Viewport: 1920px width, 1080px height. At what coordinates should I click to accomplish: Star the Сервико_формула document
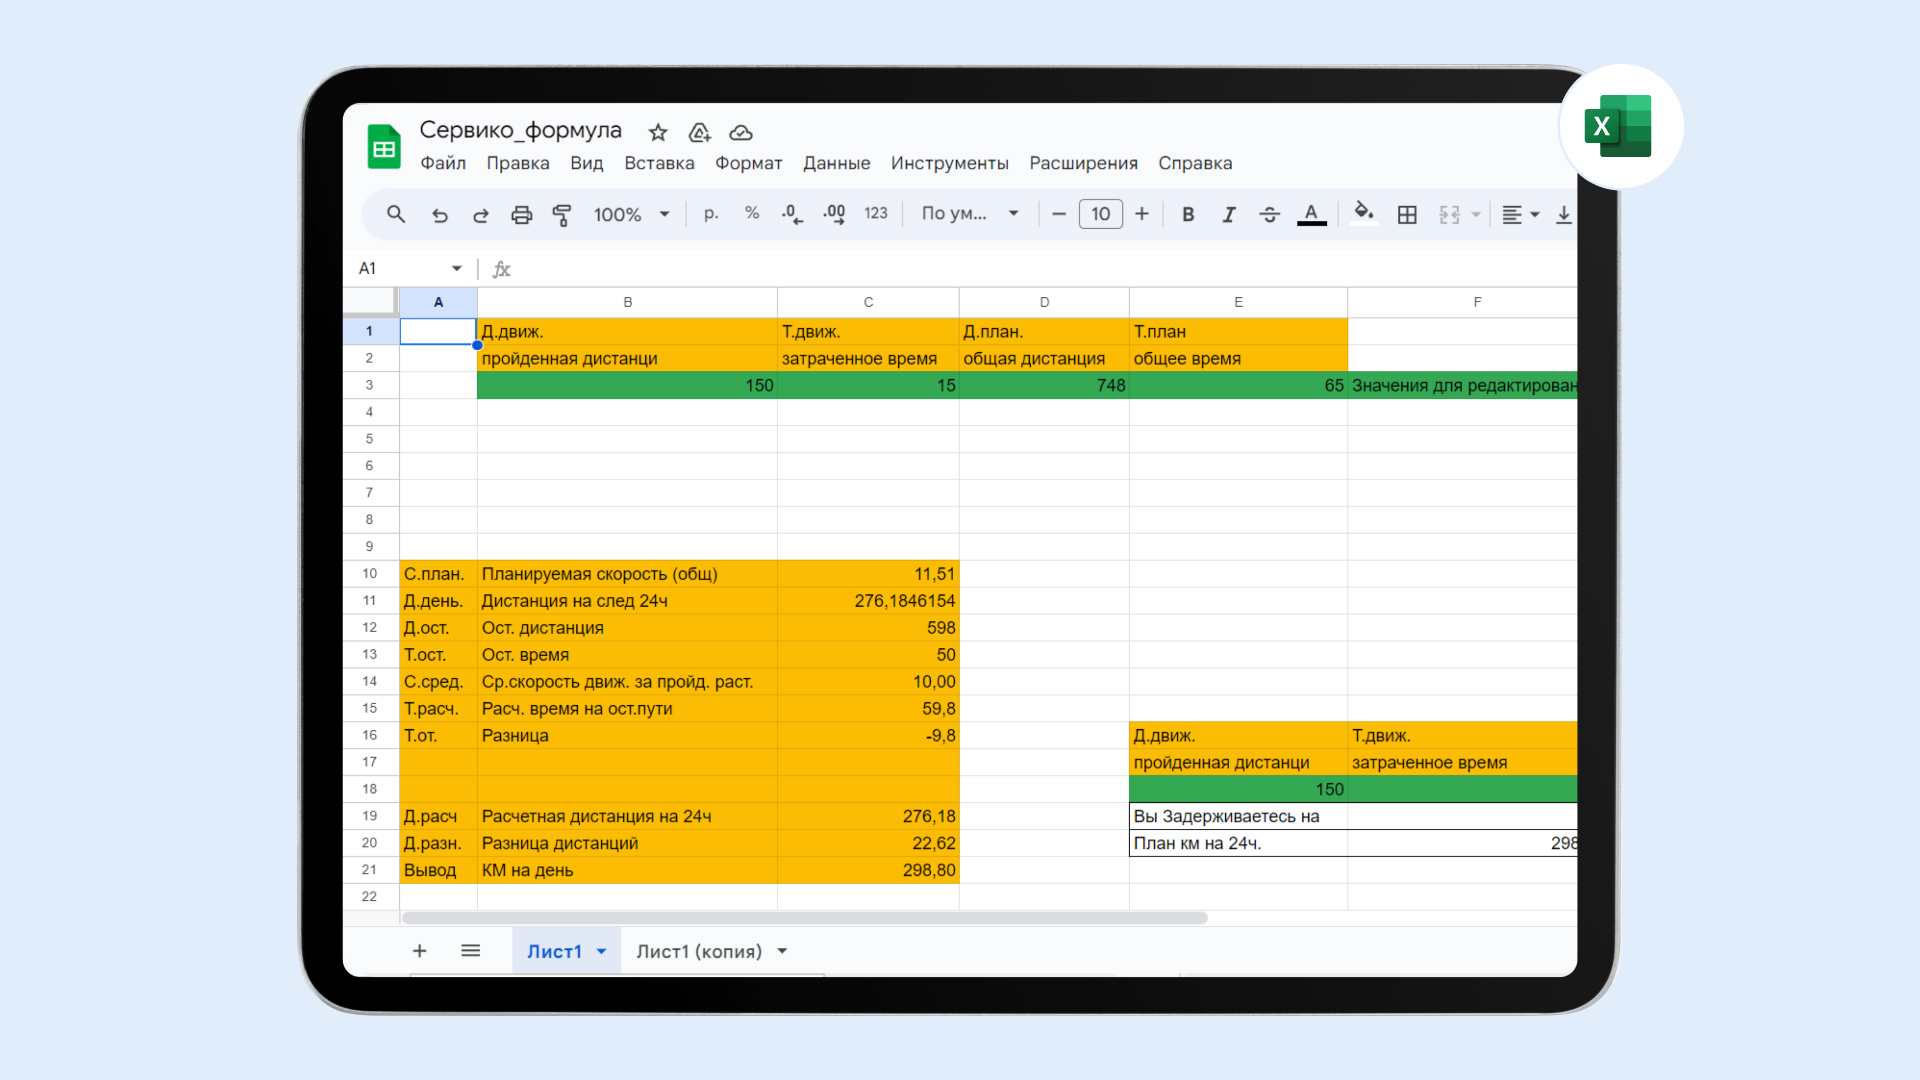tap(658, 132)
